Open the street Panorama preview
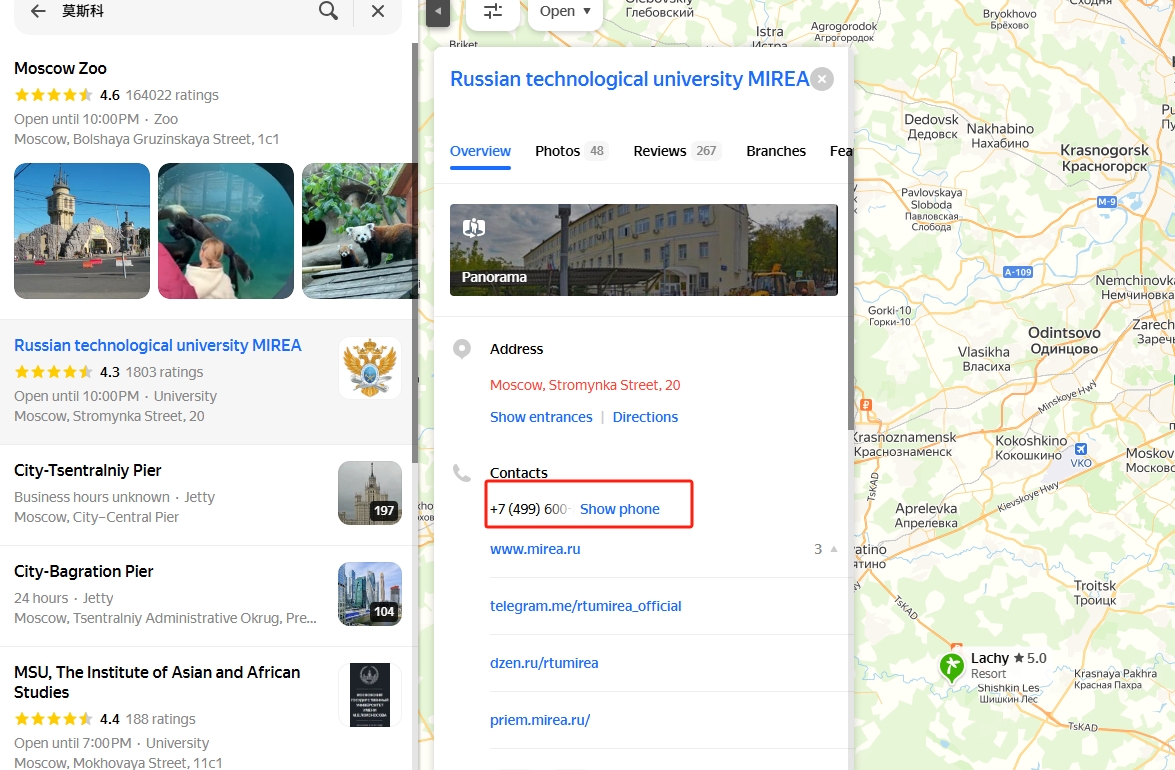This screenshot has height=770, width=1175. (644, 249)
